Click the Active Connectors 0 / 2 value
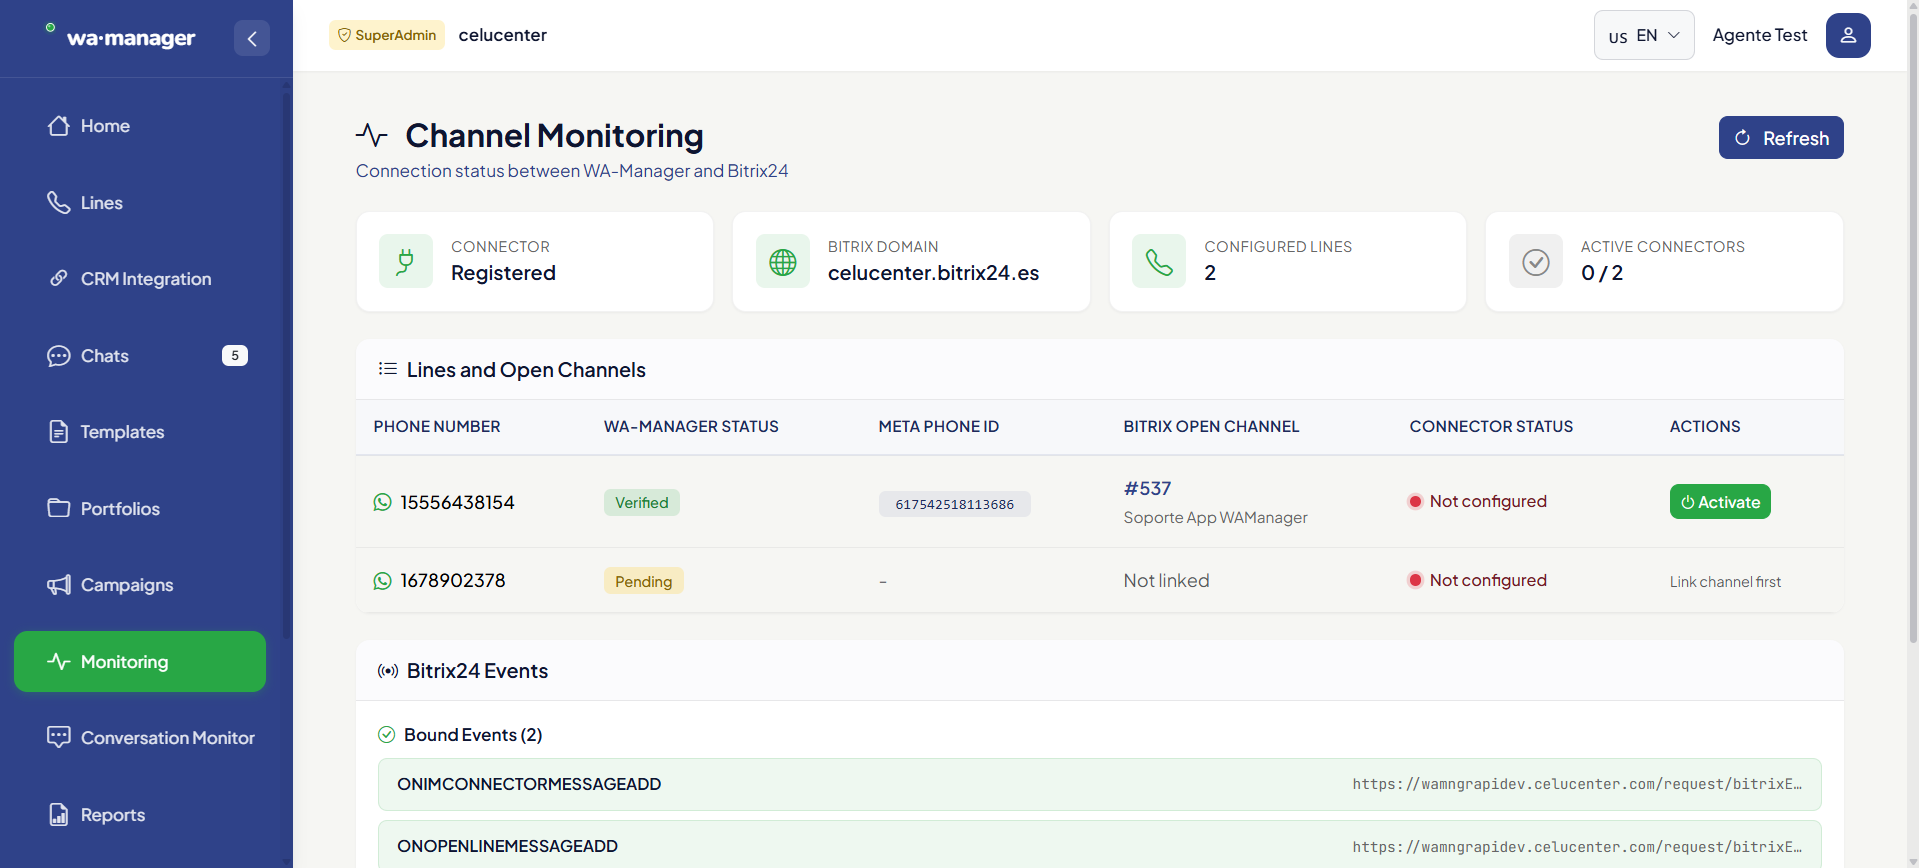1919x868 pixels. click(1602, 273)
